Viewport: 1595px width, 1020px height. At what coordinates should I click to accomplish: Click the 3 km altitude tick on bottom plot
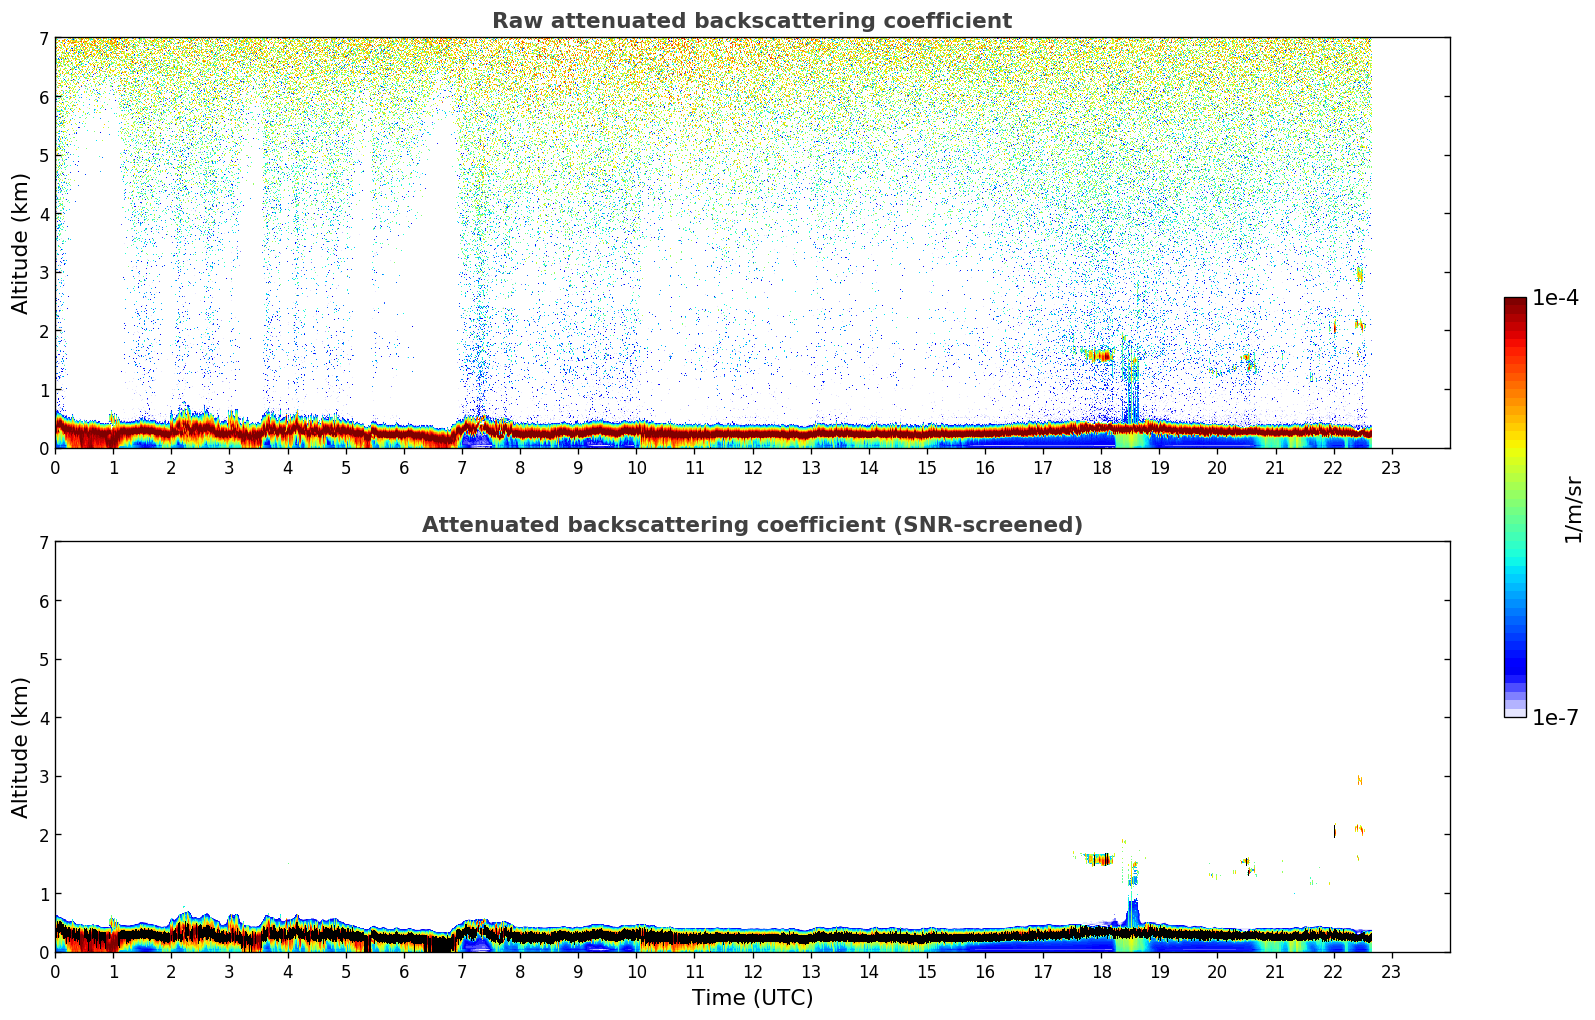click(42, 776)
